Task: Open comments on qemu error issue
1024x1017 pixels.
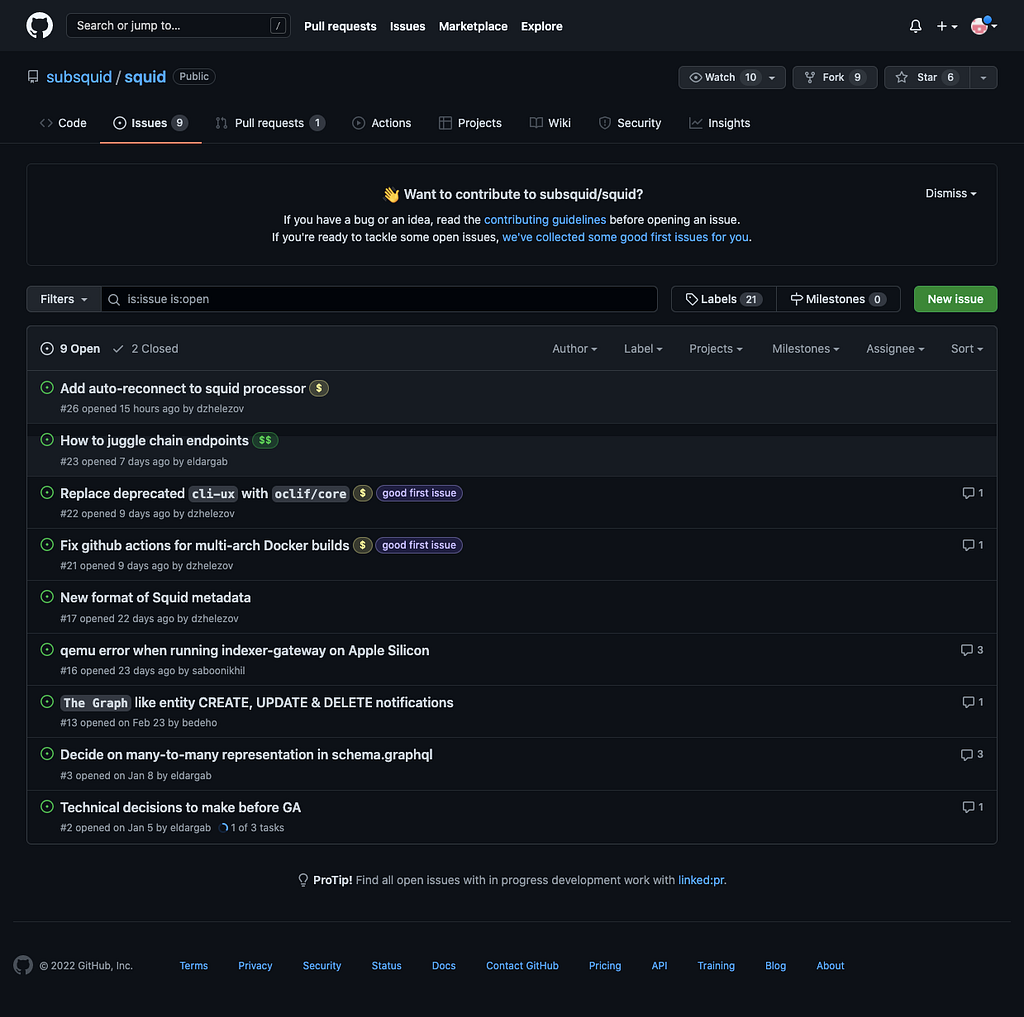Action: [x=972, y=650]
